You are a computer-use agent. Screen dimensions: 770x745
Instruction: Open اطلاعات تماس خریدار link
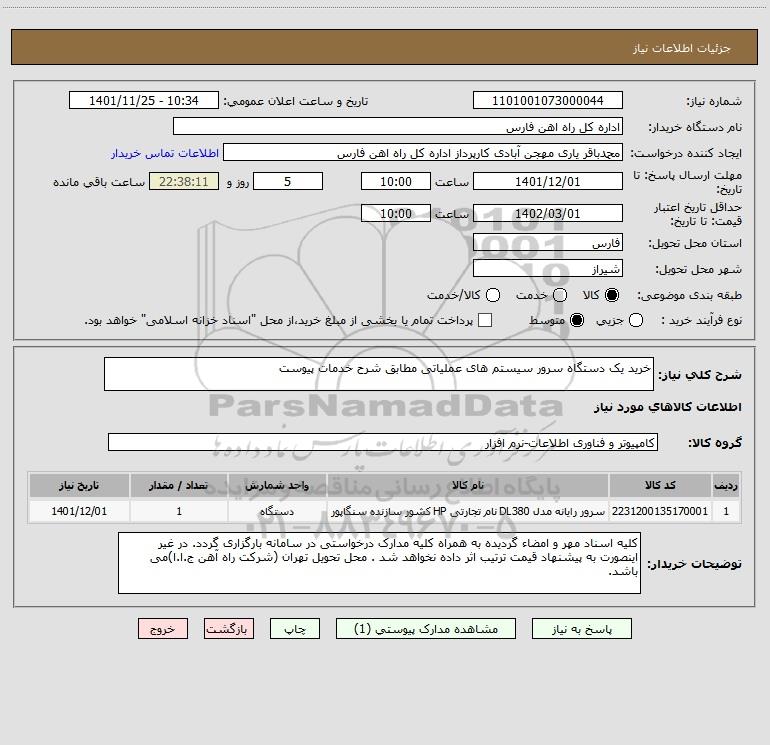[x=165, y=153]
